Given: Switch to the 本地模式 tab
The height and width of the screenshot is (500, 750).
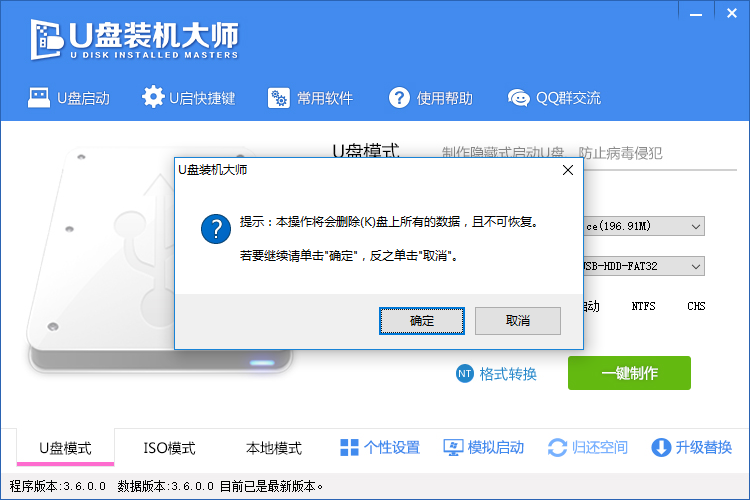Looking at the screenshot, I should click(274, 448).
